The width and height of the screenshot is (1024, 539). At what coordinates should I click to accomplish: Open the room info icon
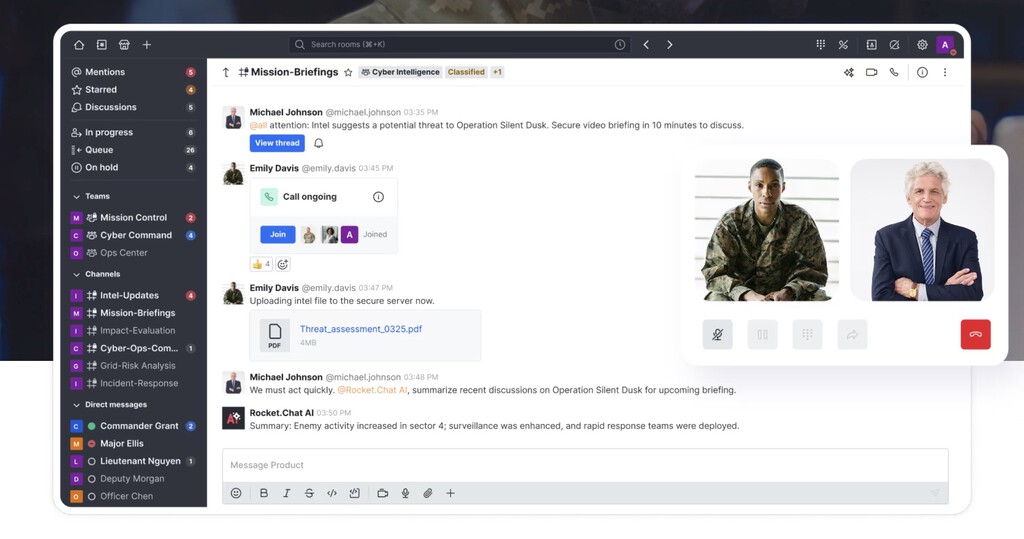[x=922, y=73]
